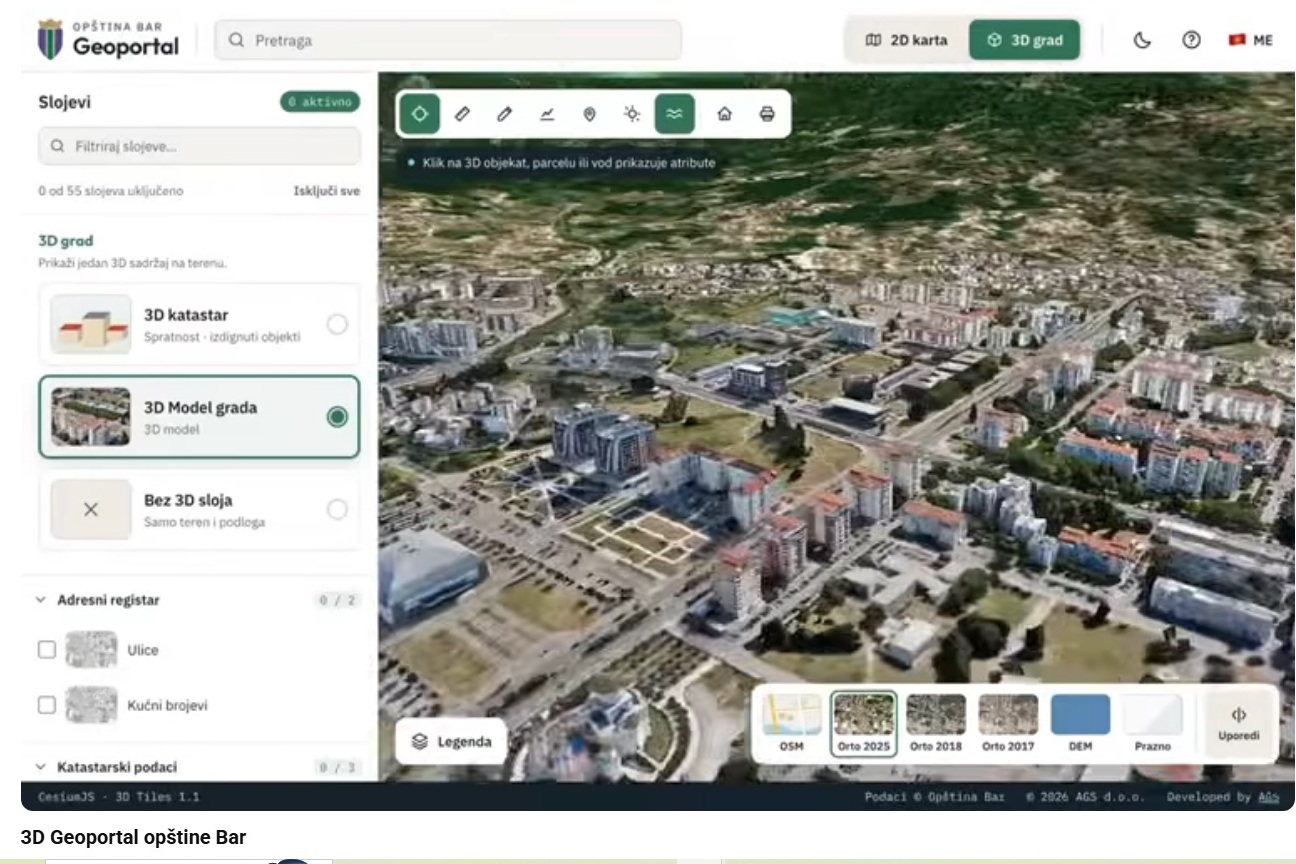
Task: Select Orto 2018 basemap
Action: (x=936, y=724)
